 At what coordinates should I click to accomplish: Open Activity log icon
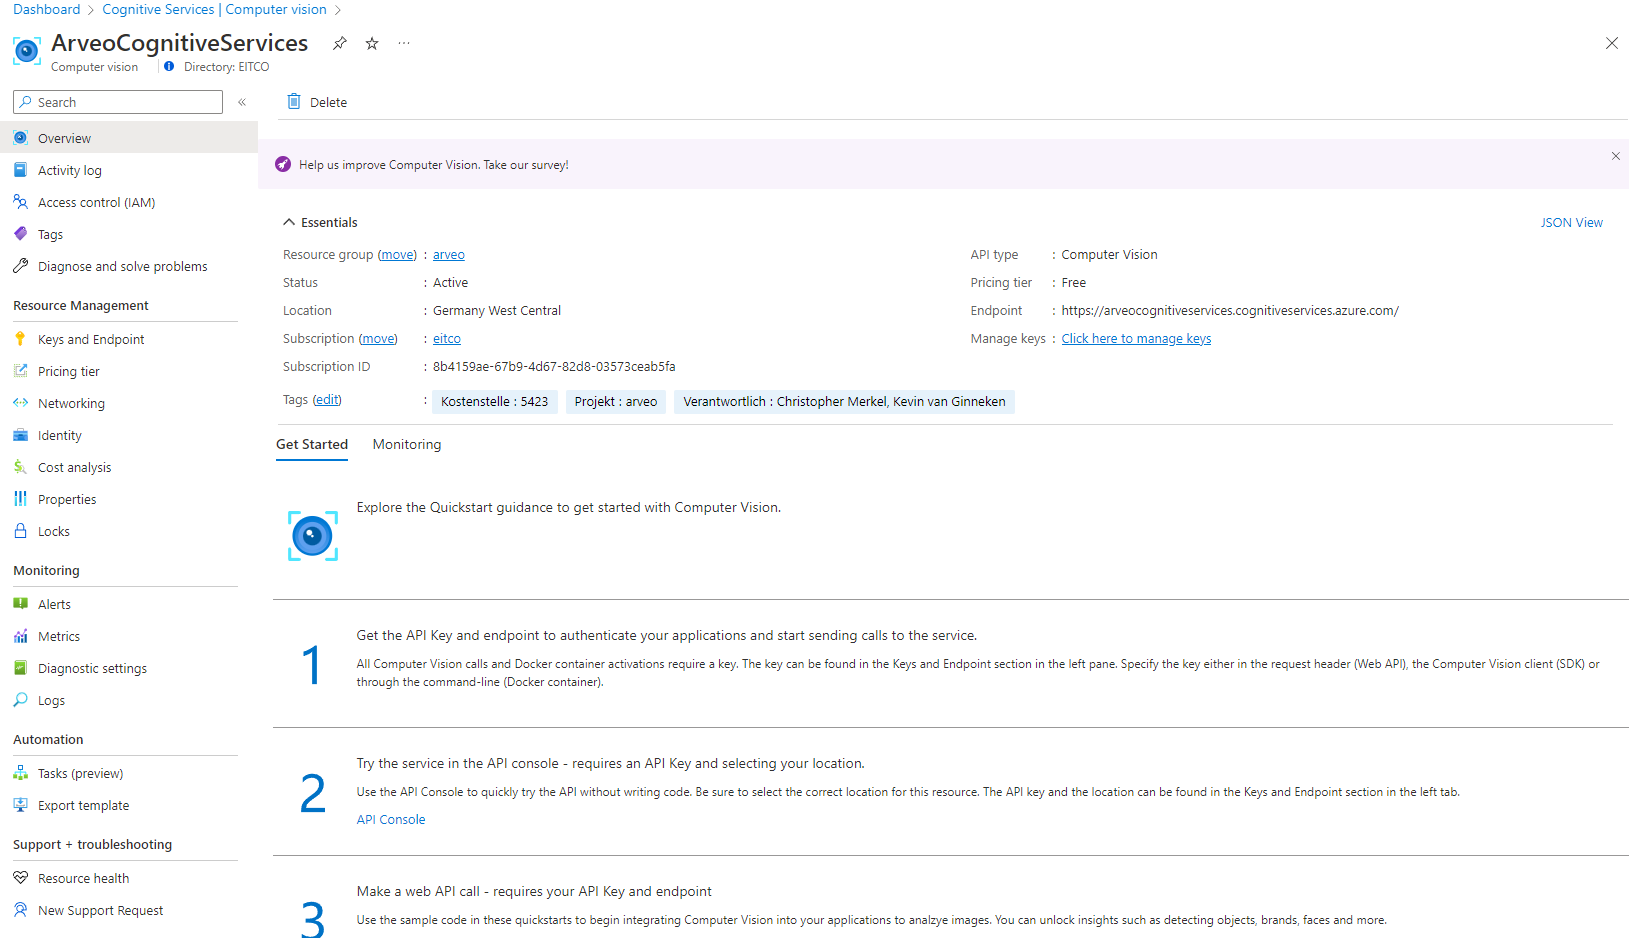pos(20,170)
